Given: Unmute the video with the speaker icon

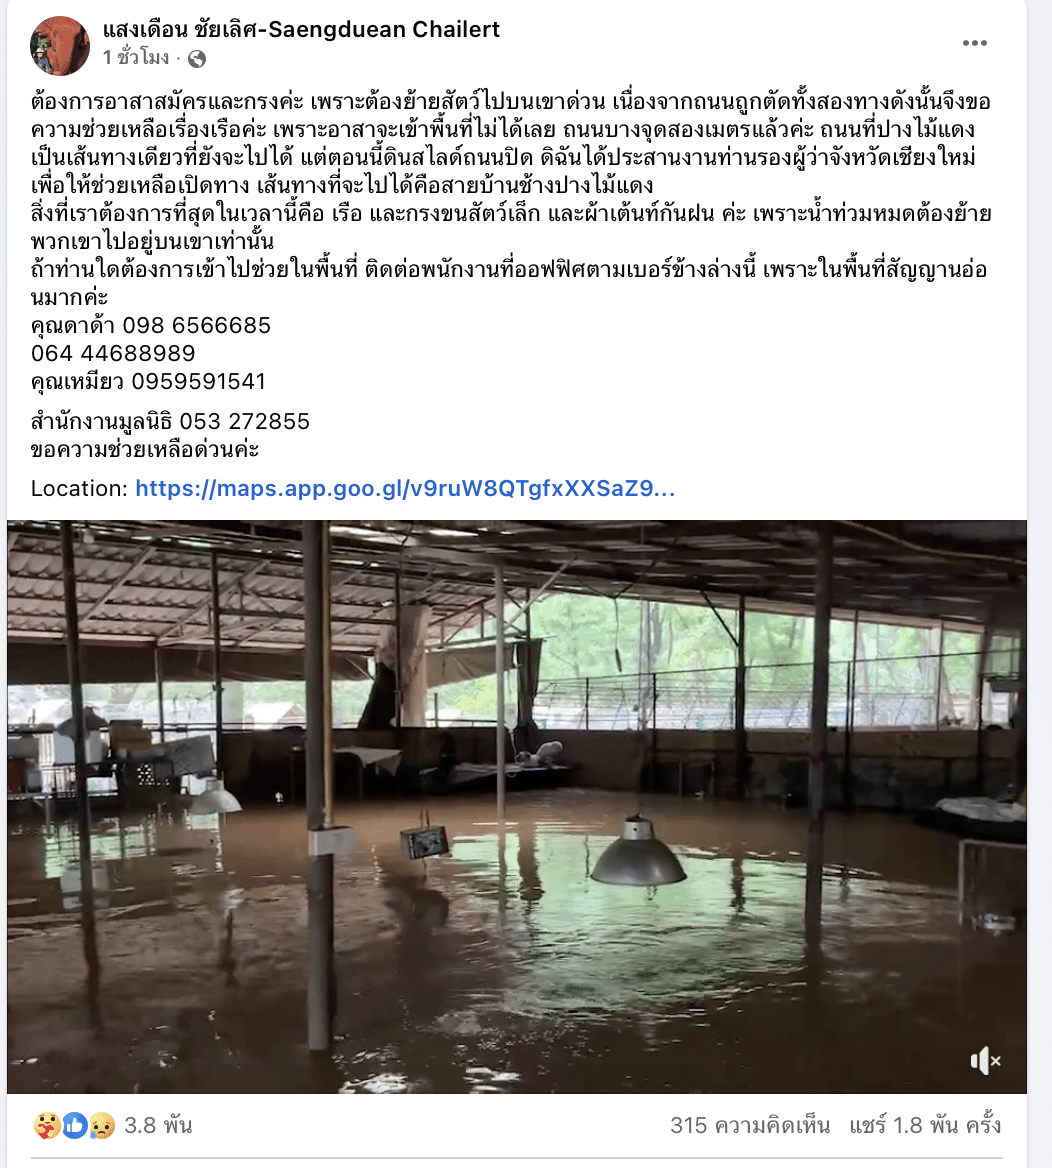Looking at the screenshot, I should tap(985, 1060).
